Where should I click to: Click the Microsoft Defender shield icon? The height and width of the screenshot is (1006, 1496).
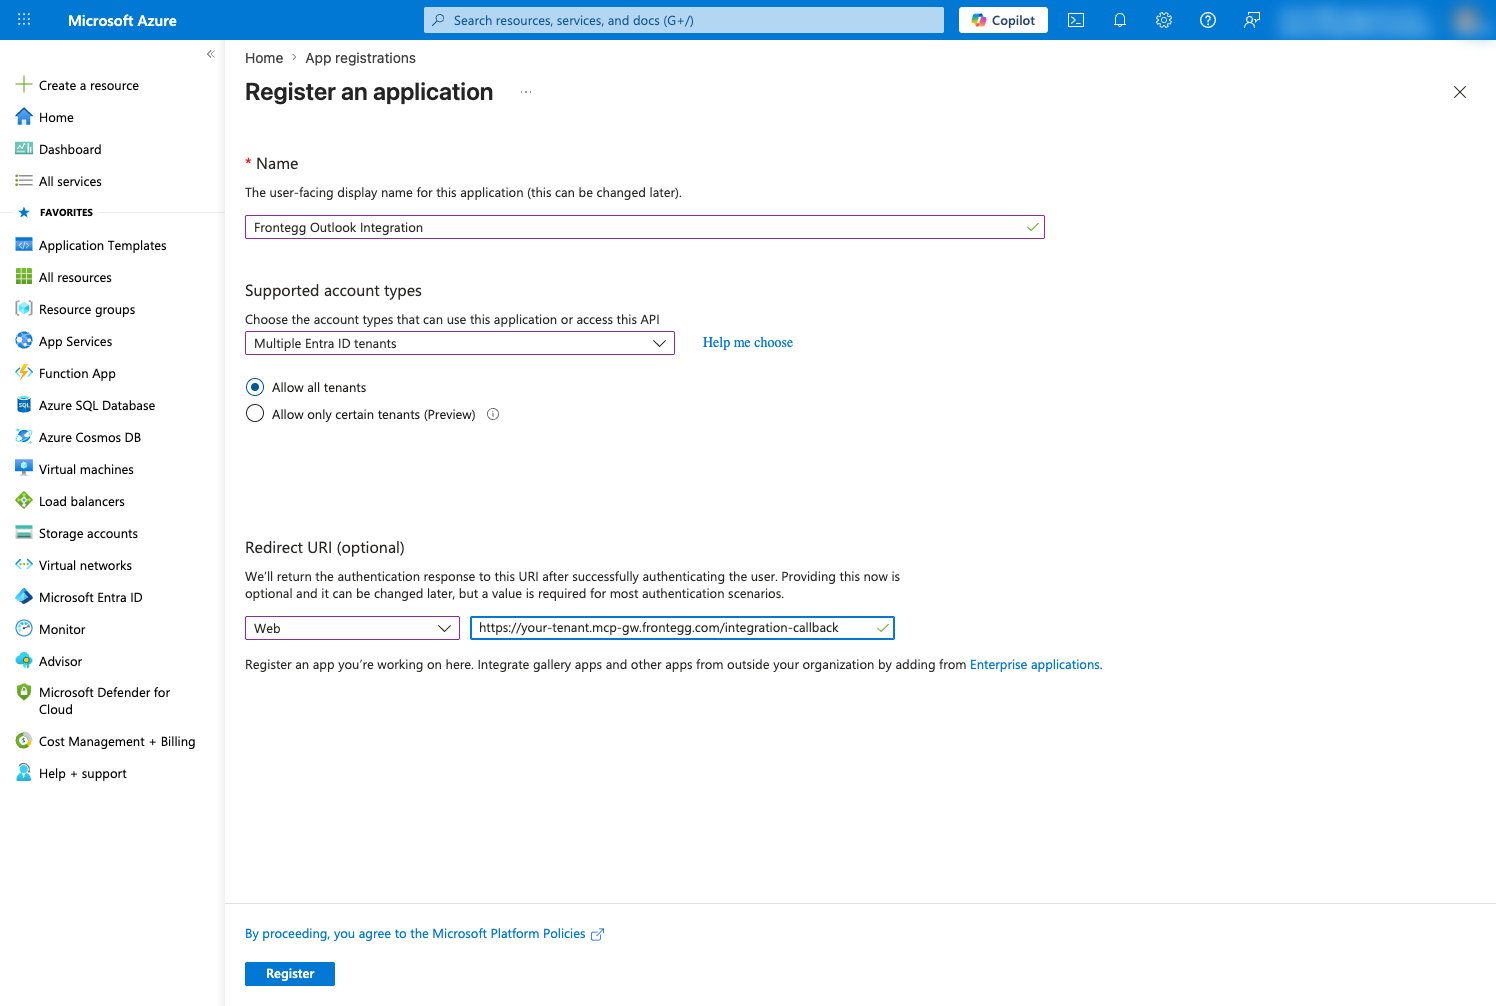pos(24,692)
